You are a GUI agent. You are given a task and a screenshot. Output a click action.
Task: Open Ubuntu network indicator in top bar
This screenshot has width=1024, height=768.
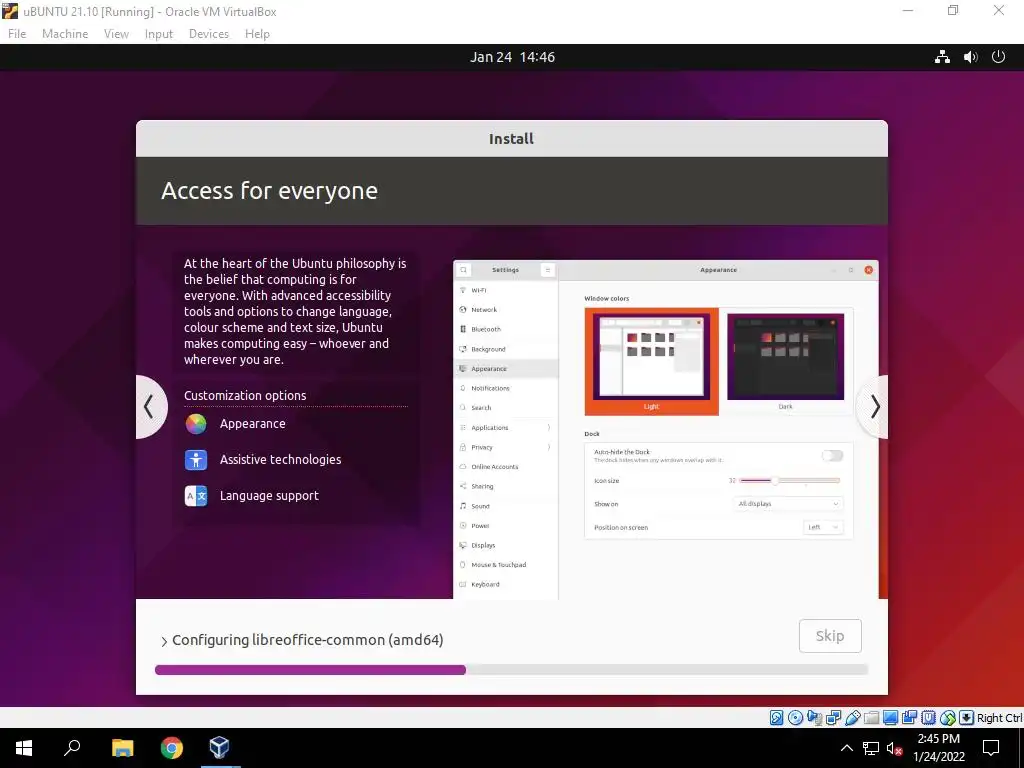point(942,57)
